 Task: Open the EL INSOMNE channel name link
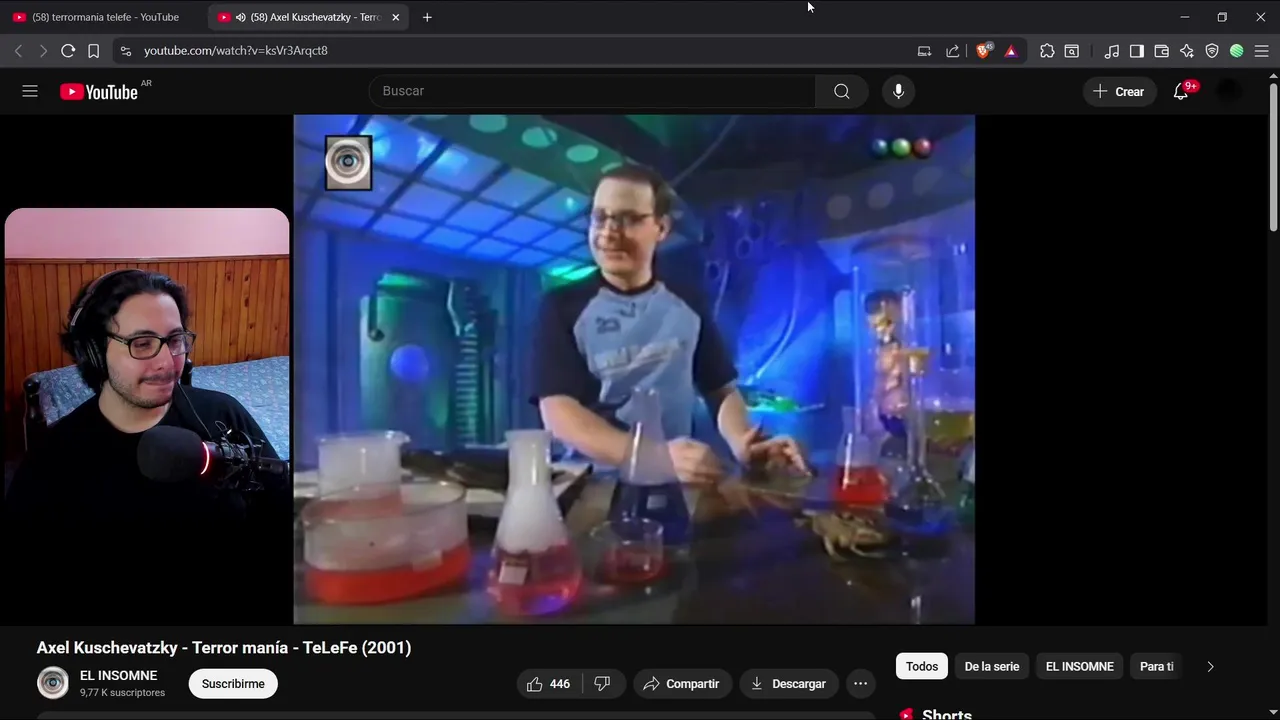(118, 676)
